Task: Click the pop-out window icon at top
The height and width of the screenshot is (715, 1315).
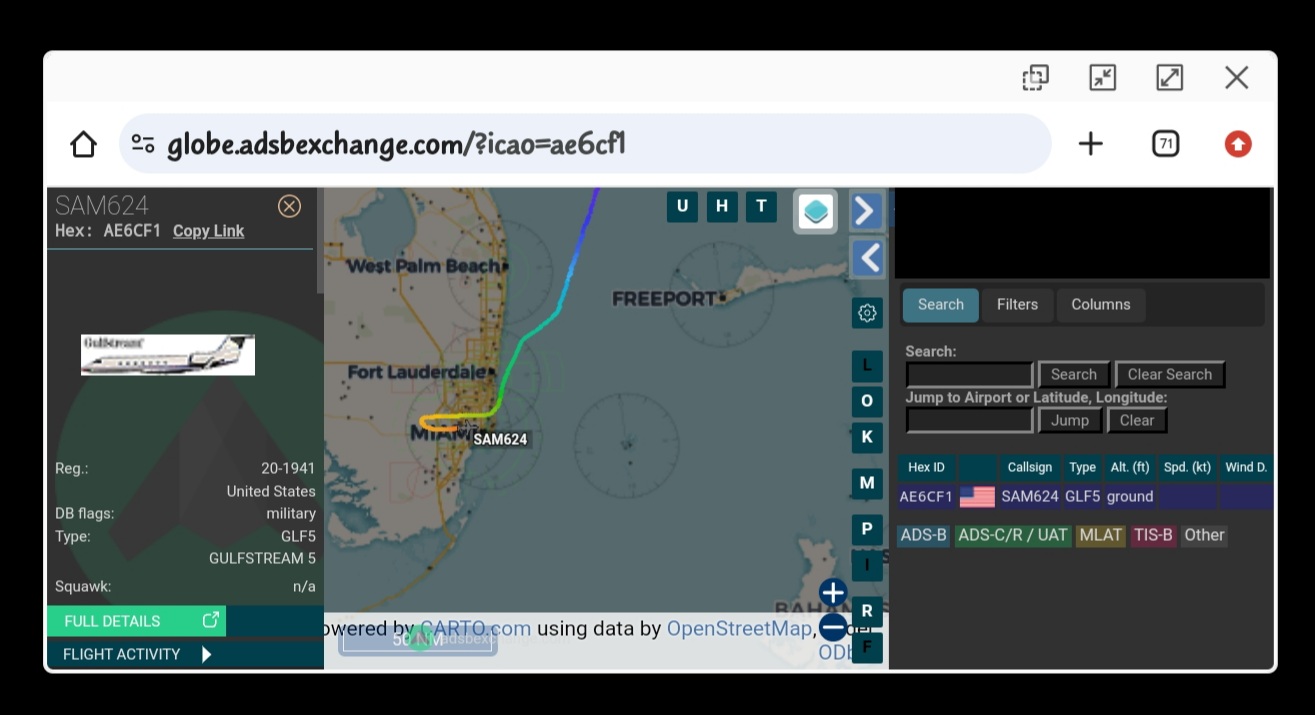Action: pyautogui.click(x=1035, y=77)
